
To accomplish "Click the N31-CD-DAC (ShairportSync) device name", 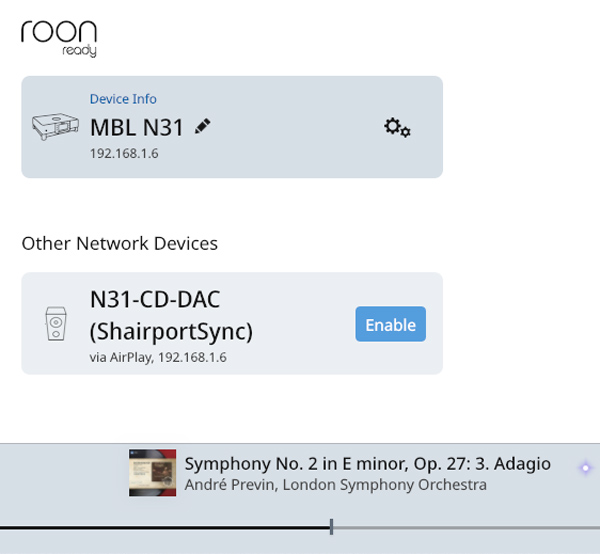I will click(170, 315).
